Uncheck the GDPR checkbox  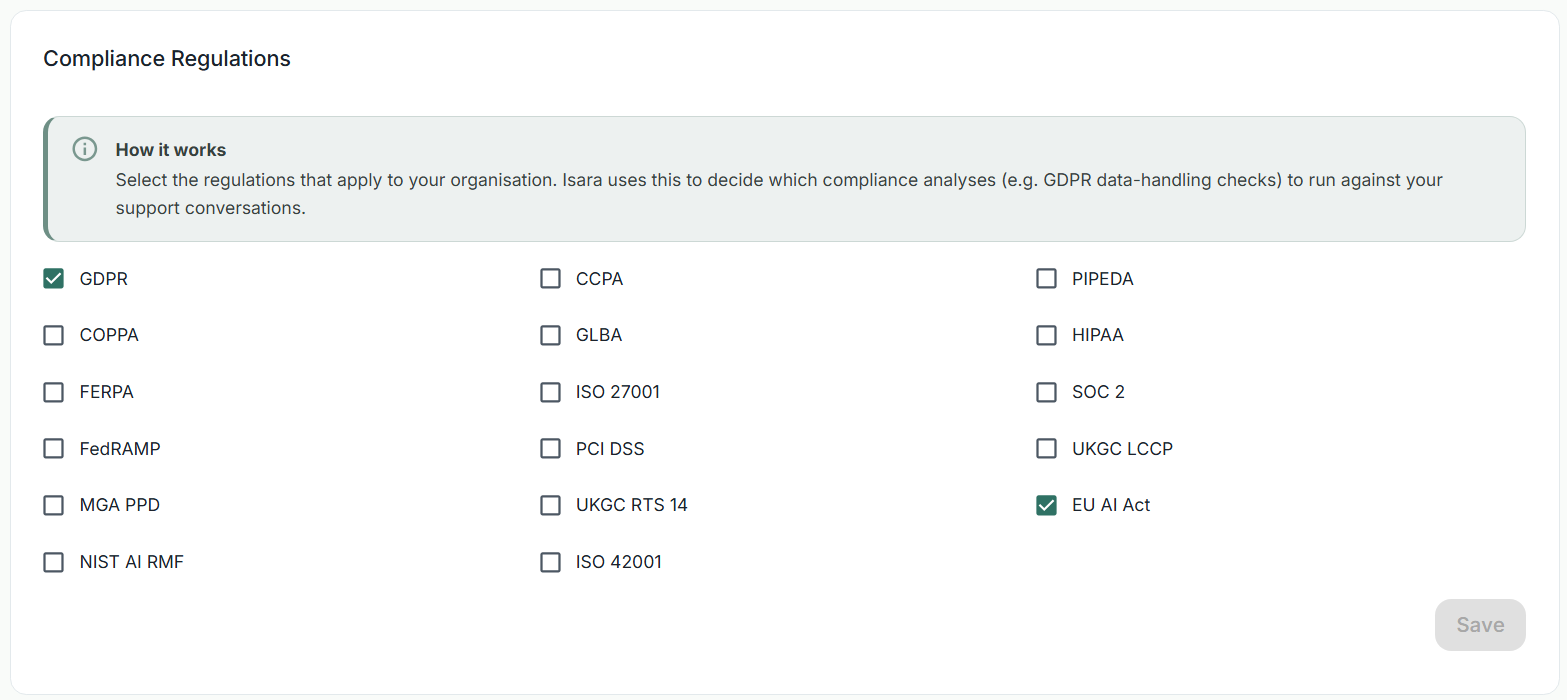54,279
